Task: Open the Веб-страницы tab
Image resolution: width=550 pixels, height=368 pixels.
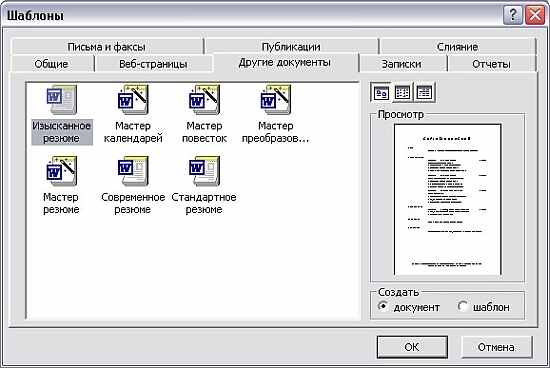Action: click(x=153, y=64)
